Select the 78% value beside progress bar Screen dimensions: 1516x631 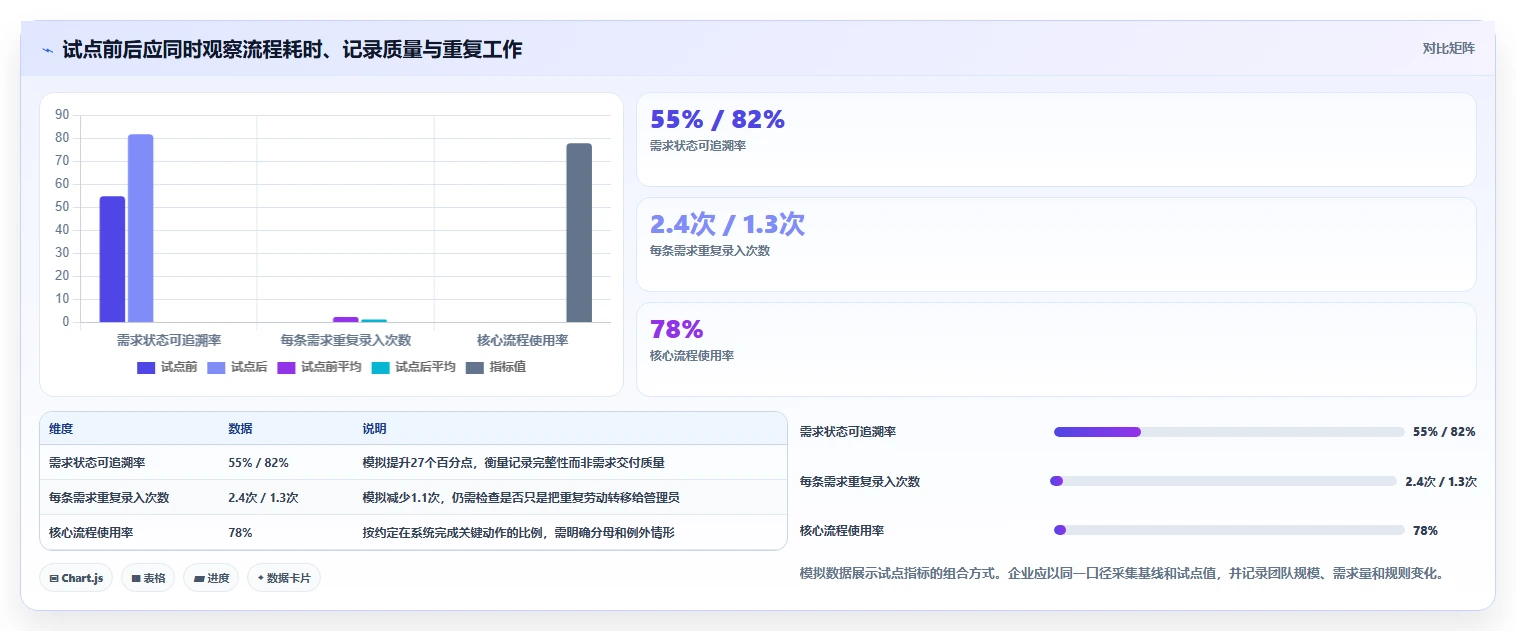coord(1425,530)
